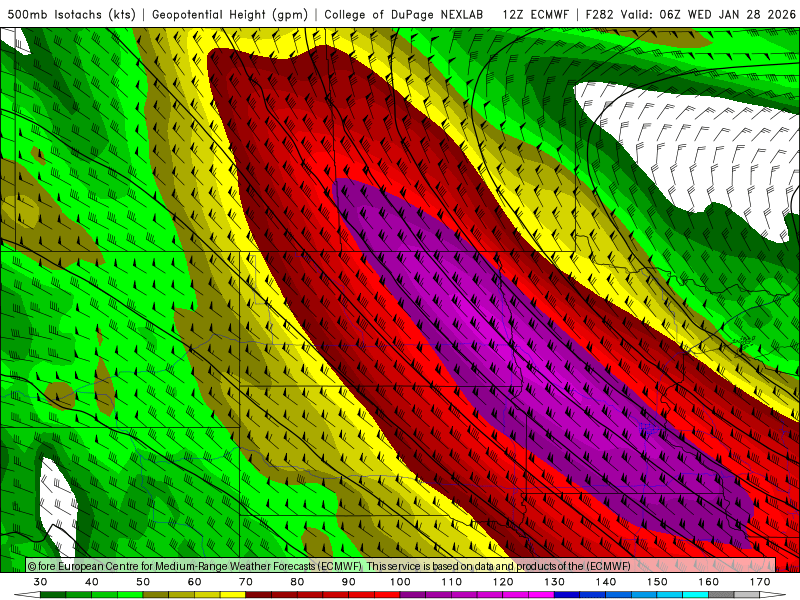The image size is (800, 600).
Task: Click the '60' value on the legend
Action: click(194, 582)
